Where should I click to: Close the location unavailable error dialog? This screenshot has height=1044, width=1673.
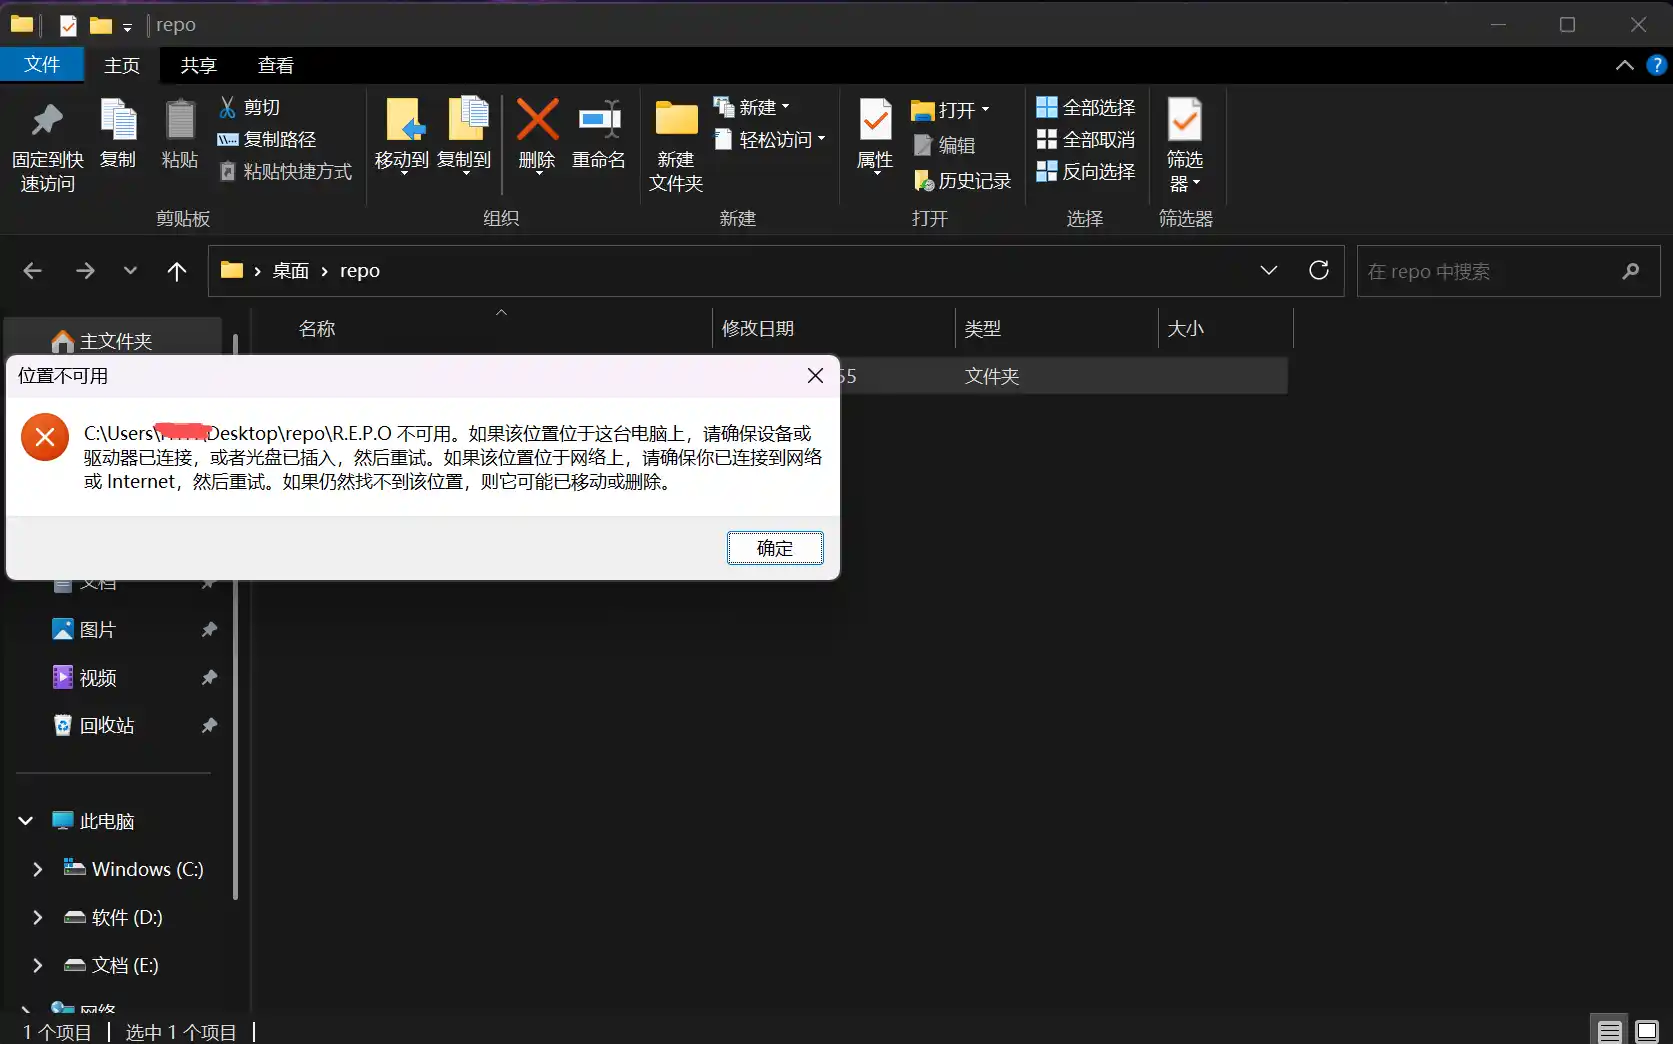[815, 376]
